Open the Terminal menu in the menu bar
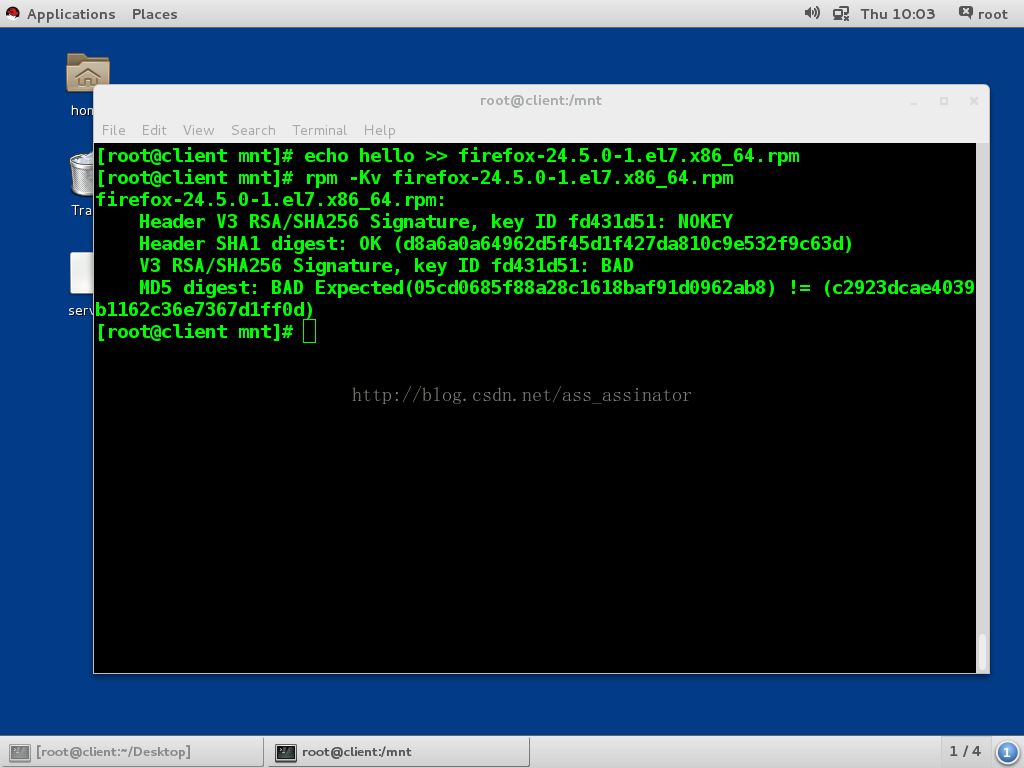 319,130
